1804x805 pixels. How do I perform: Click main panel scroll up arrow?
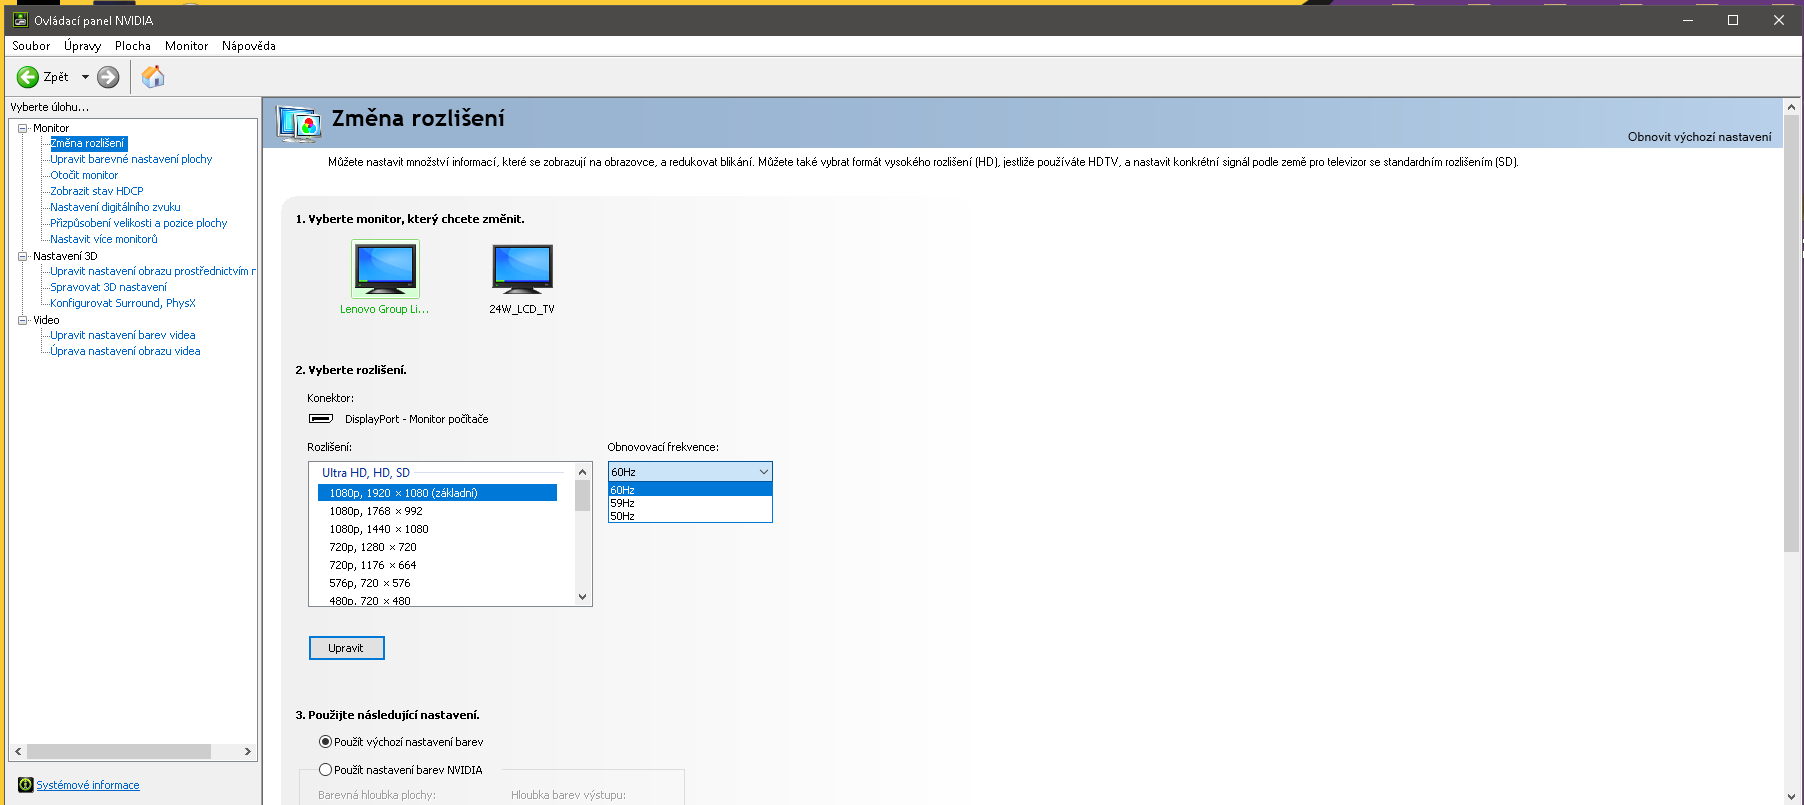1791,107
